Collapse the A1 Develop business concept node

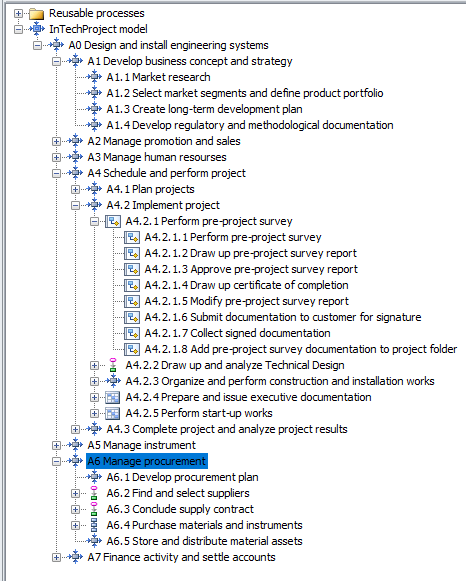tap(56, 62)
